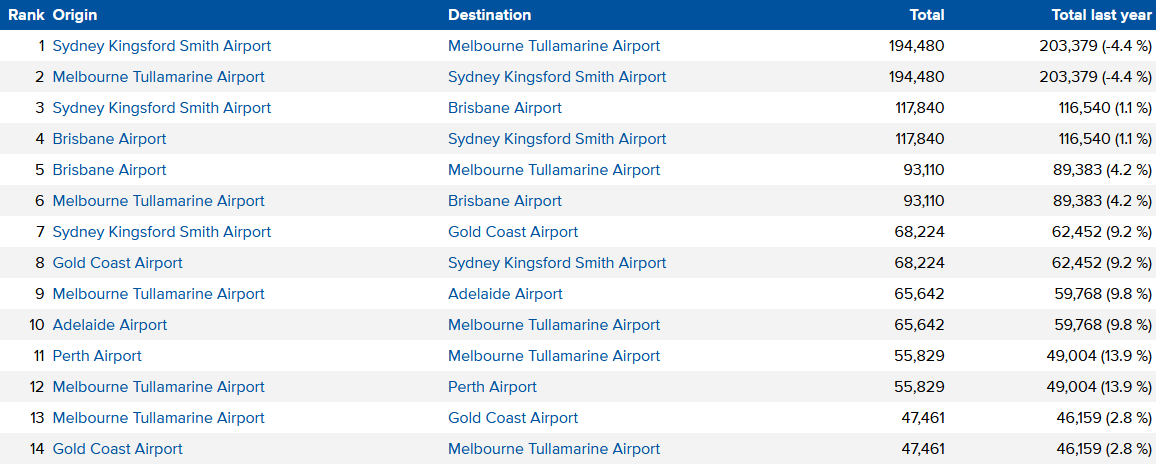The height and width of the screenshot is (466, 1158).
Task: Click the Destination column header
Action: pyautogui.click(x=490, y=15)
